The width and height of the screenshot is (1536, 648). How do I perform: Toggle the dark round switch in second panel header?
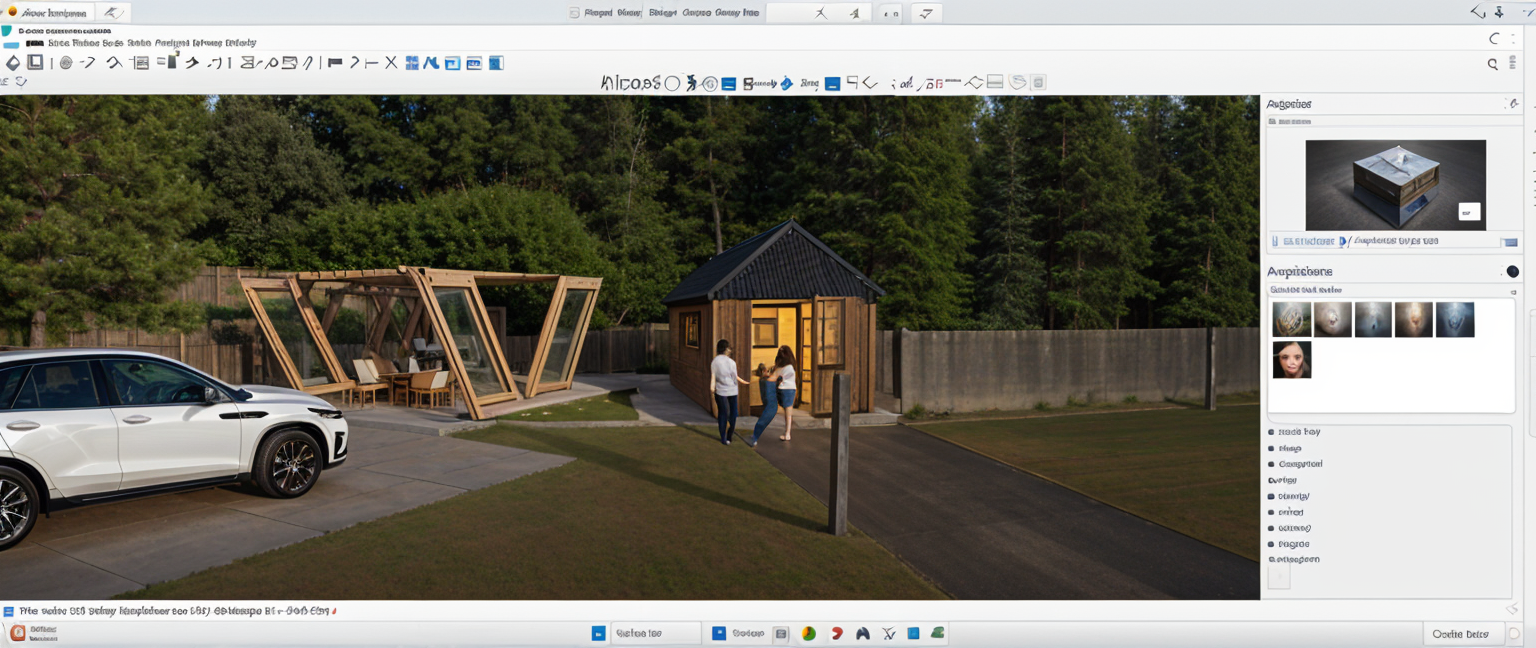click(1512, 272)
